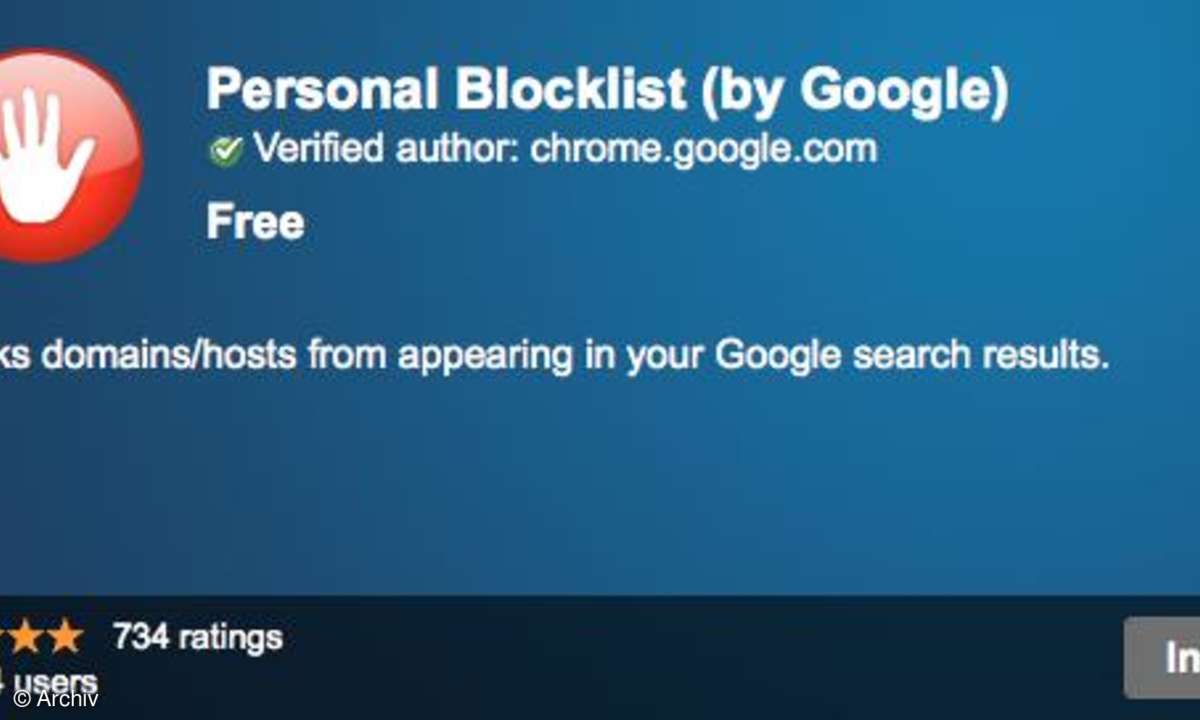Open the 734 ratings link
The height and width of the screenshot is (720, 1200).
point(197,636)
